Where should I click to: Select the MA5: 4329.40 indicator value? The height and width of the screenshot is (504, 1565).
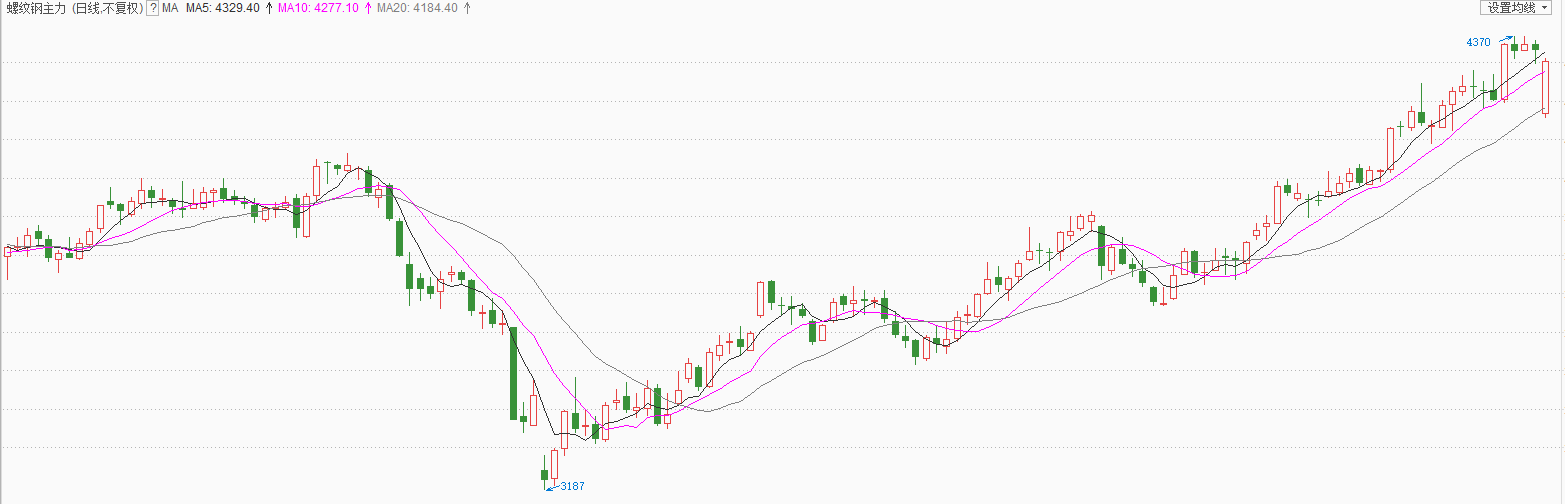[223, 8]
